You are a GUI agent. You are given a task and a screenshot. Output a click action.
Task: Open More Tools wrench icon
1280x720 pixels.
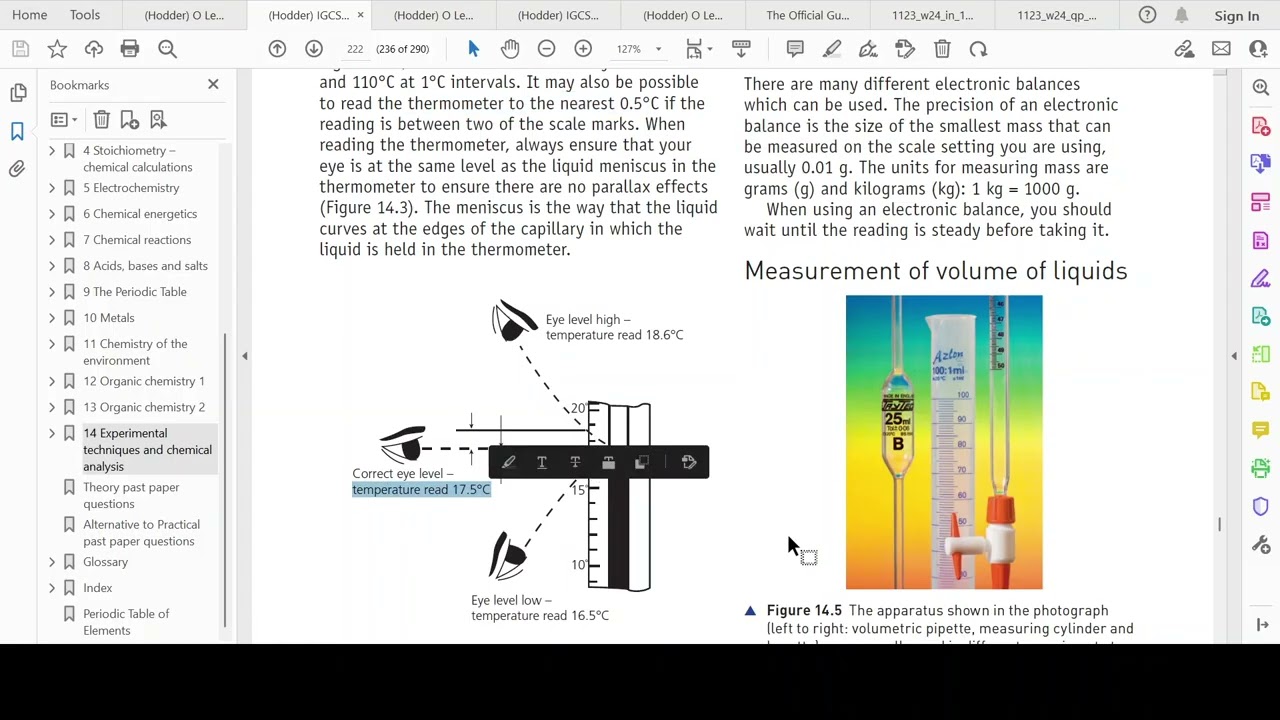coord(1260,545)
